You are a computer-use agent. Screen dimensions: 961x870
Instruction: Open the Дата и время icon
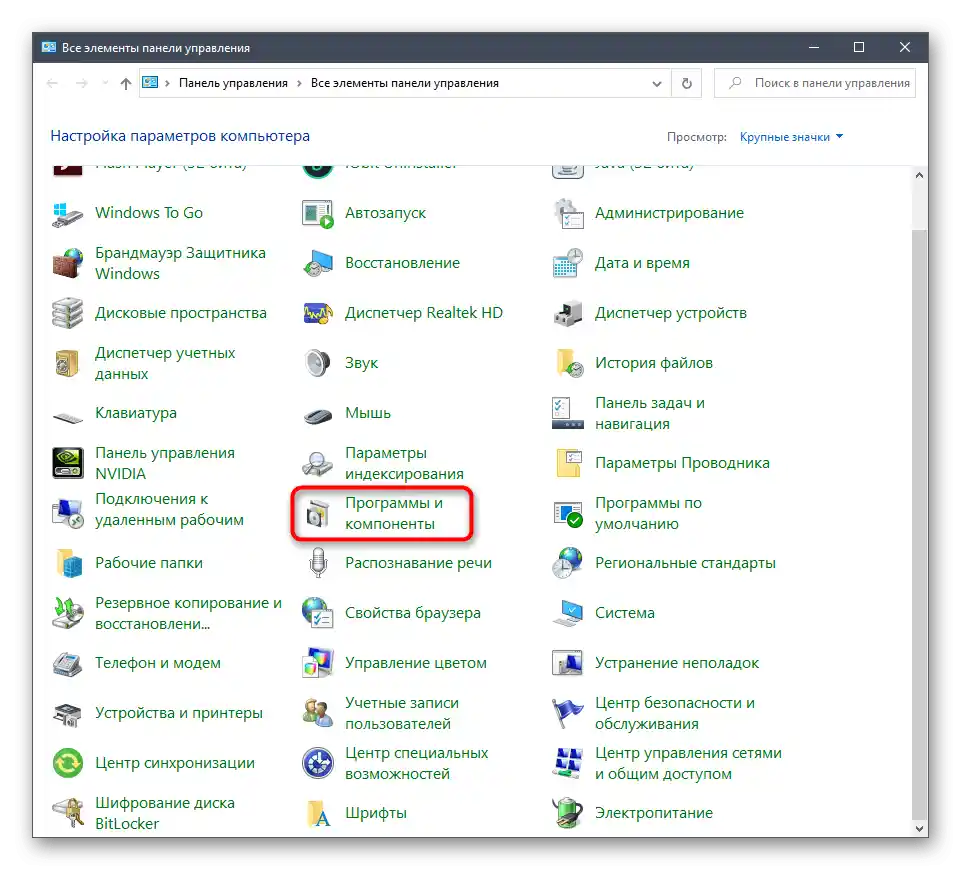point(568,263)
